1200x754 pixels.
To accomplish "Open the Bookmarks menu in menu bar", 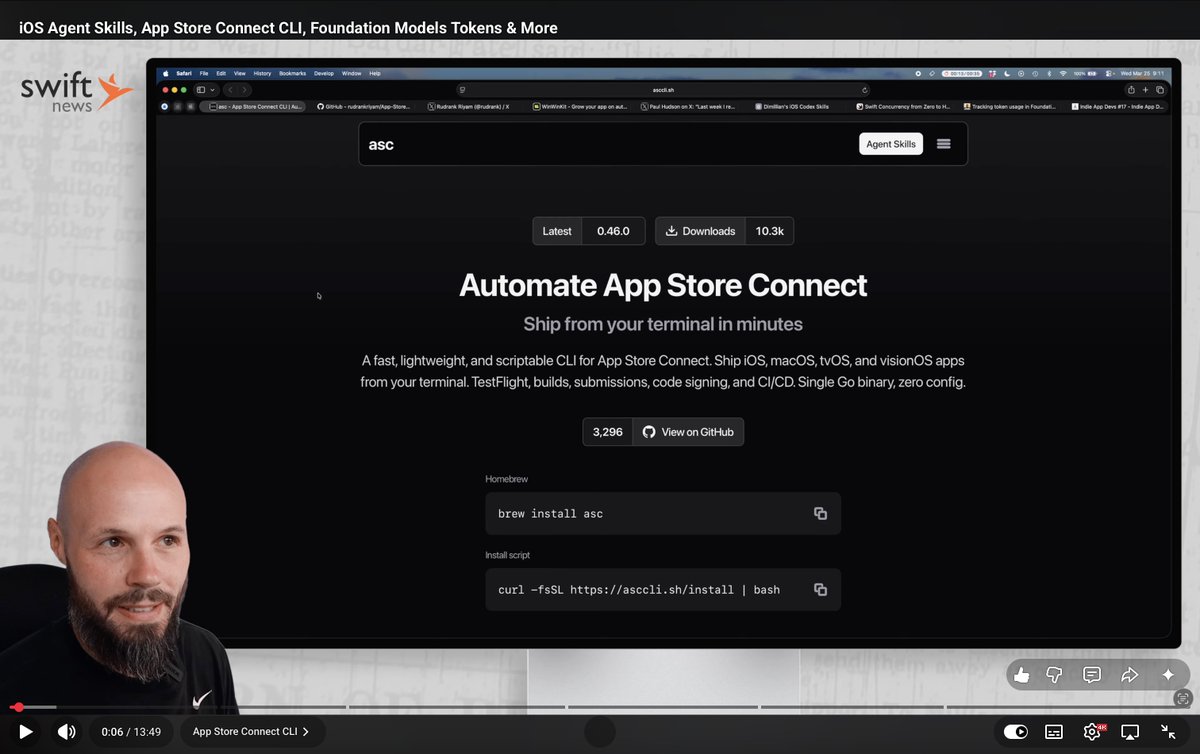I will click(x=293, y=73).
